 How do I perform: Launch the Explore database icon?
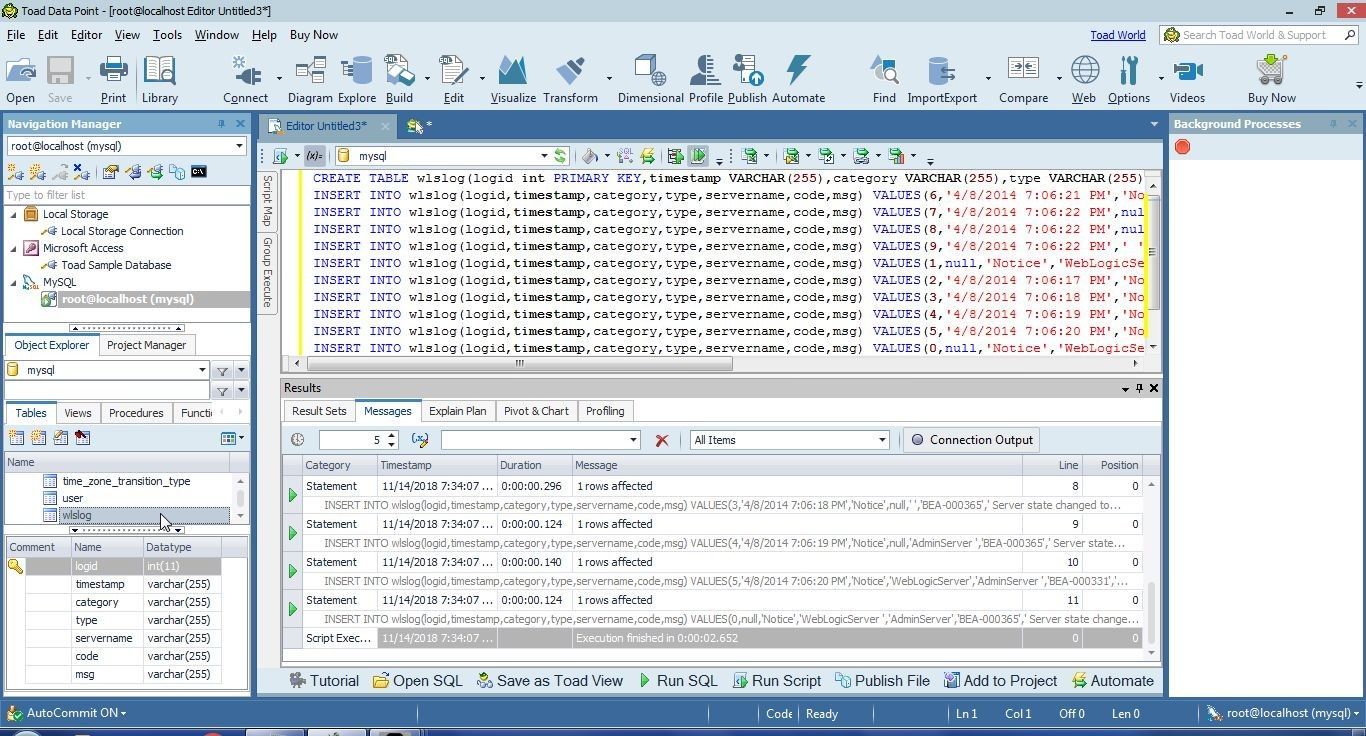coord(356,79)
